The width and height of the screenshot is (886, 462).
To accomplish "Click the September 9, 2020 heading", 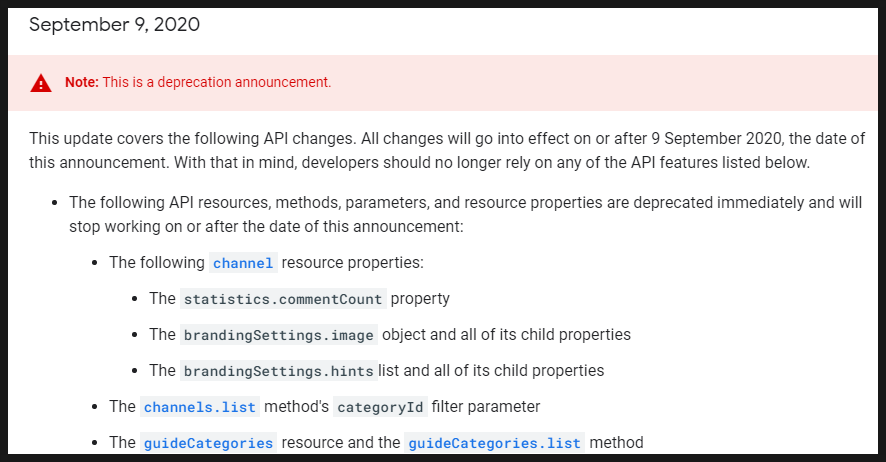I will (x=114, y=25).
